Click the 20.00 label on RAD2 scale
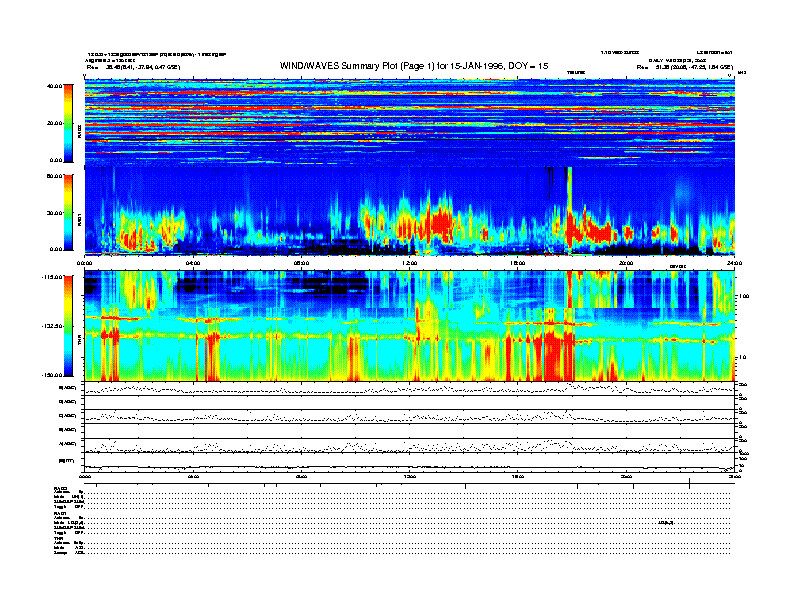792x612 pixels. click(x=55, y=123)
